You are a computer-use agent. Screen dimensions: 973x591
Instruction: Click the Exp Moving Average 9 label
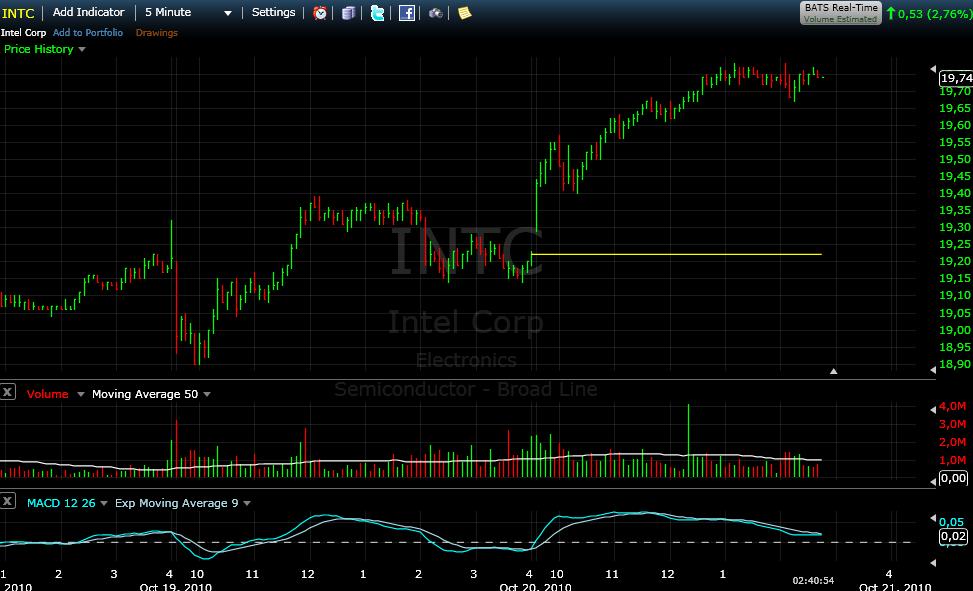coord(177,503)
